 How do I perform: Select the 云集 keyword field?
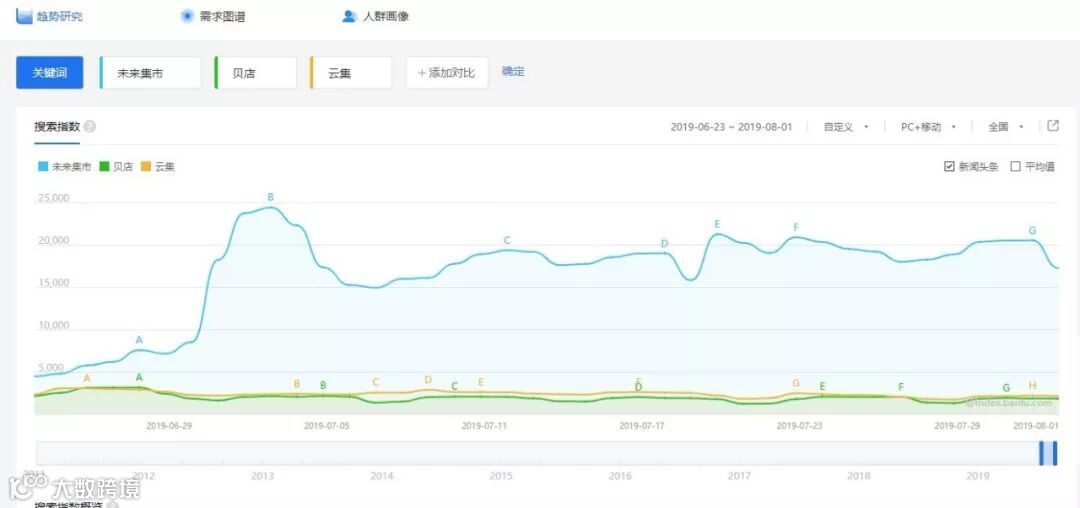coord(351,72)
